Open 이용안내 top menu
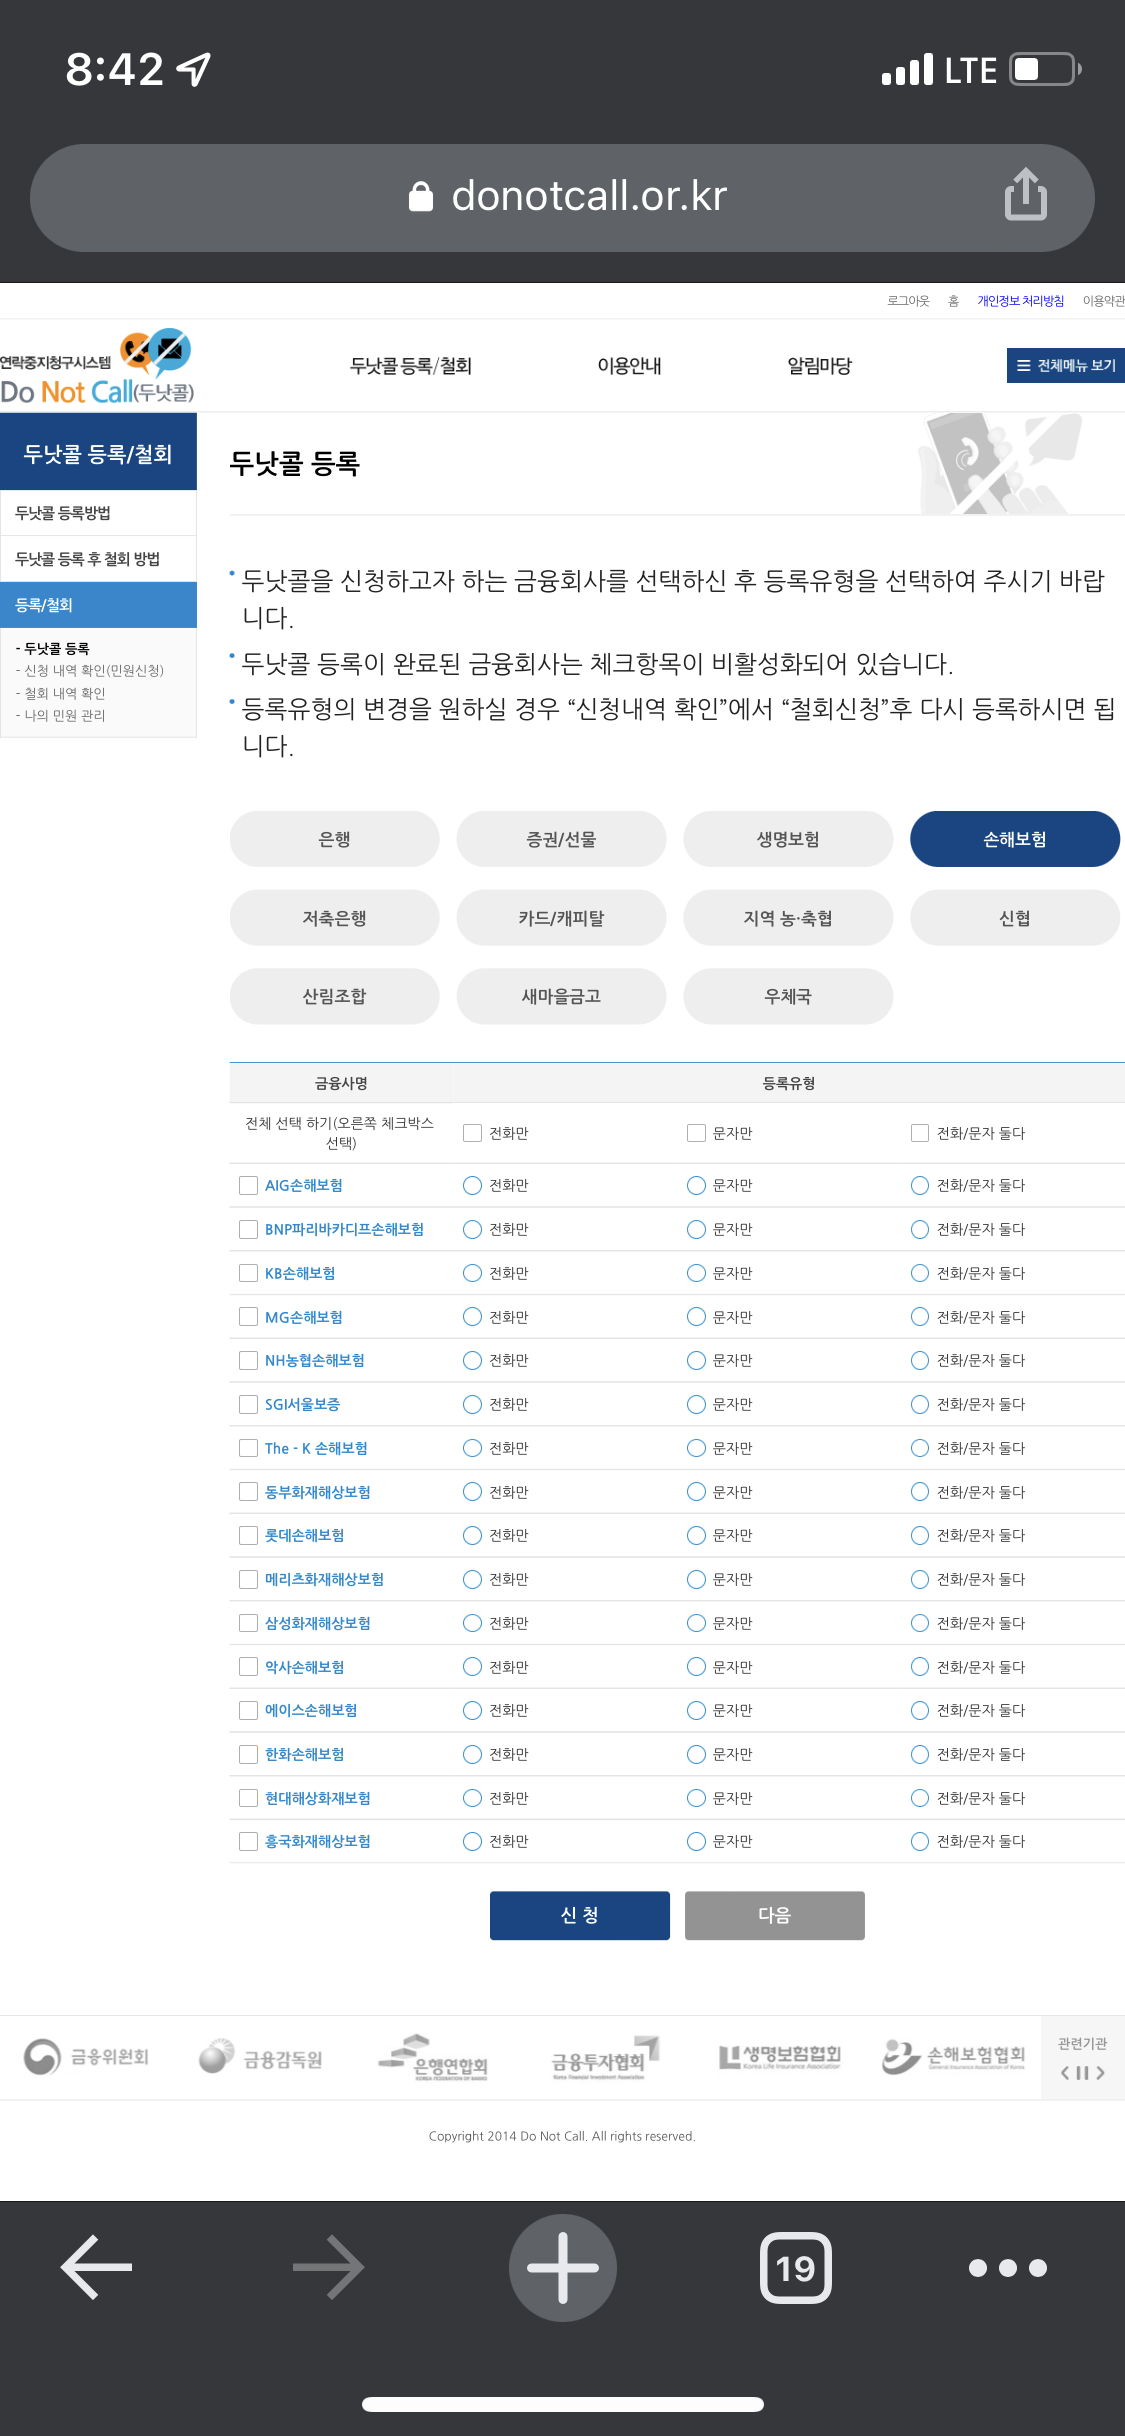This screenshot has height=2436, width=1125. coord(629,366)
